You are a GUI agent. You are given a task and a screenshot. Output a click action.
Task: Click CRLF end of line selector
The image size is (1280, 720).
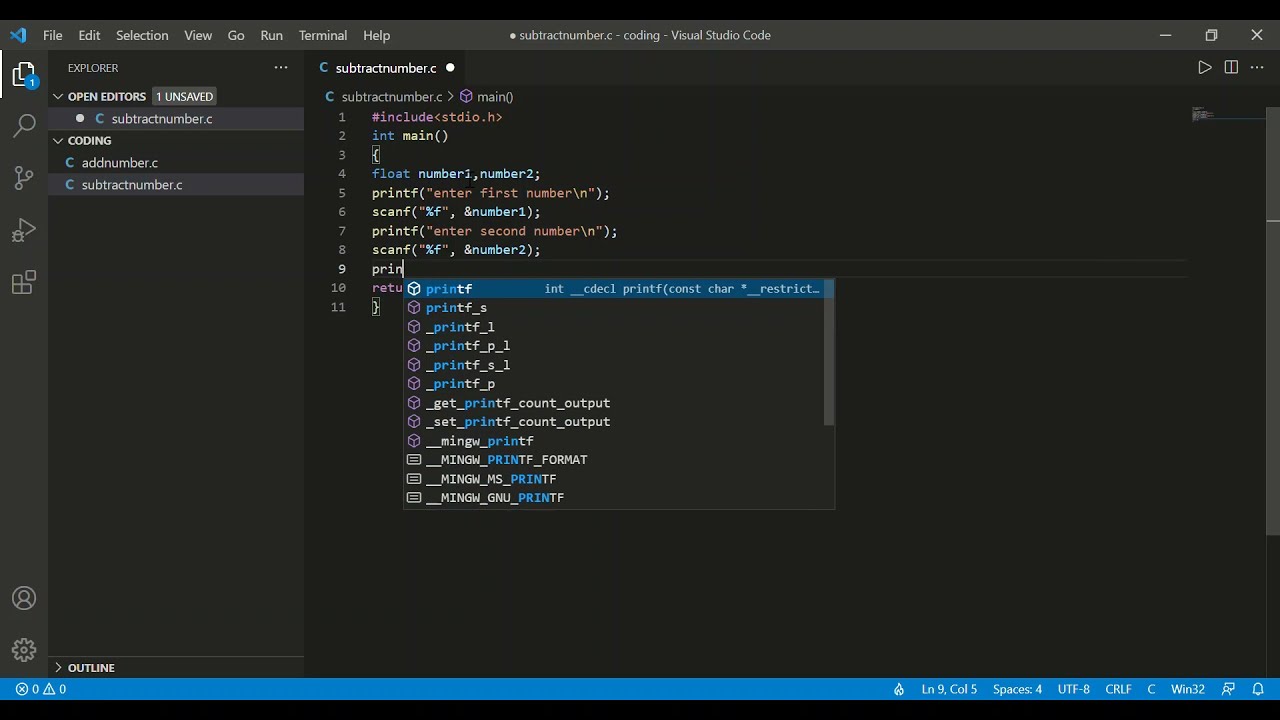point(1118,689)
